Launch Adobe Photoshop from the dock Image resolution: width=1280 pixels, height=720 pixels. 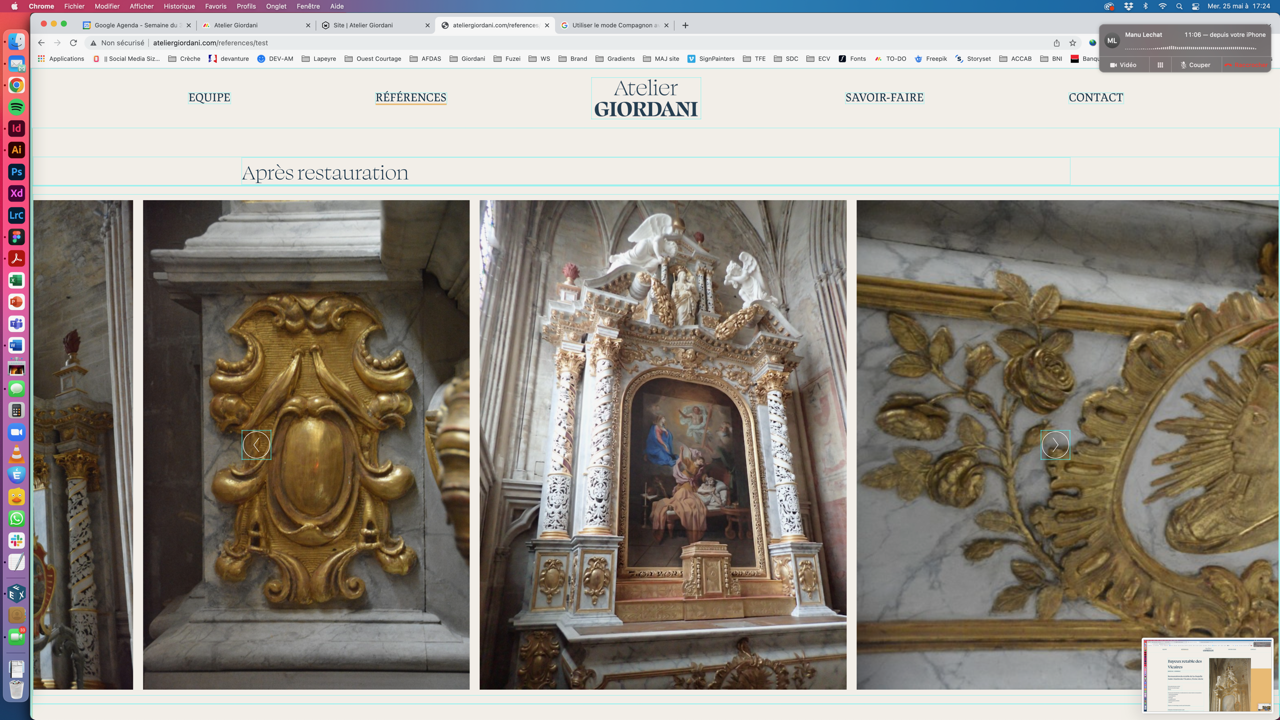click(x=17, y=172)
